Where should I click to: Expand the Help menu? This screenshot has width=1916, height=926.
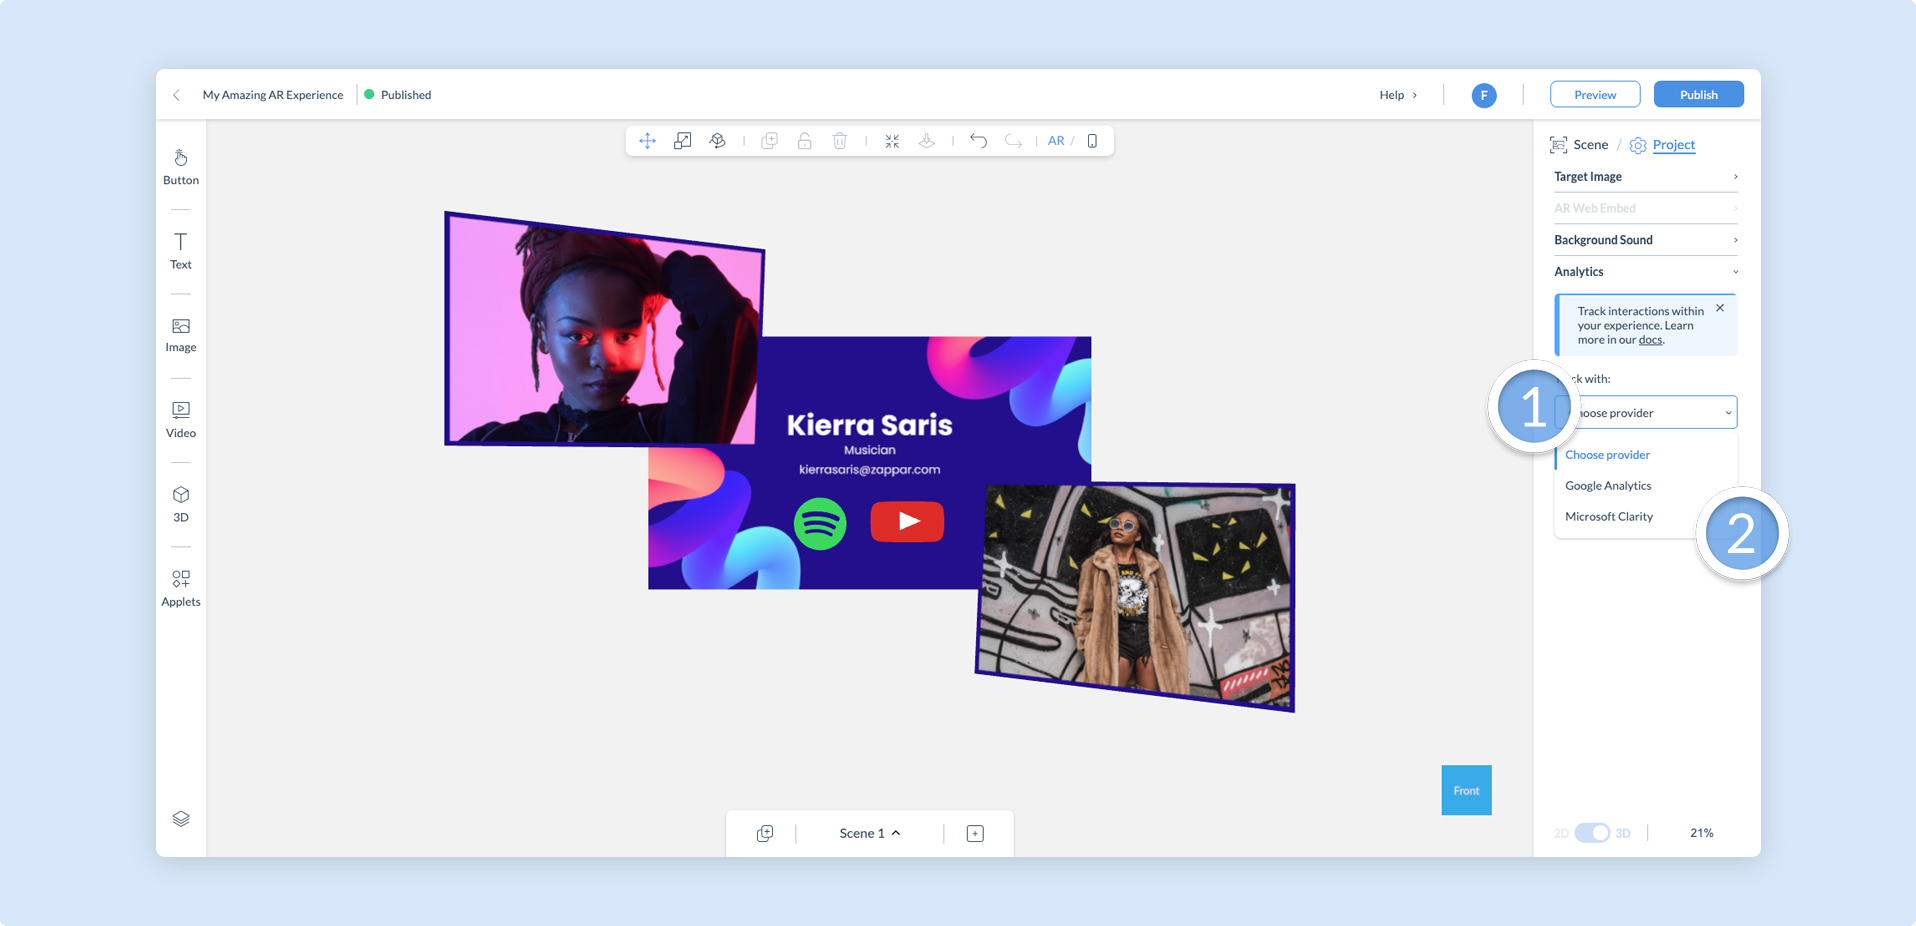coord(1398,95)
